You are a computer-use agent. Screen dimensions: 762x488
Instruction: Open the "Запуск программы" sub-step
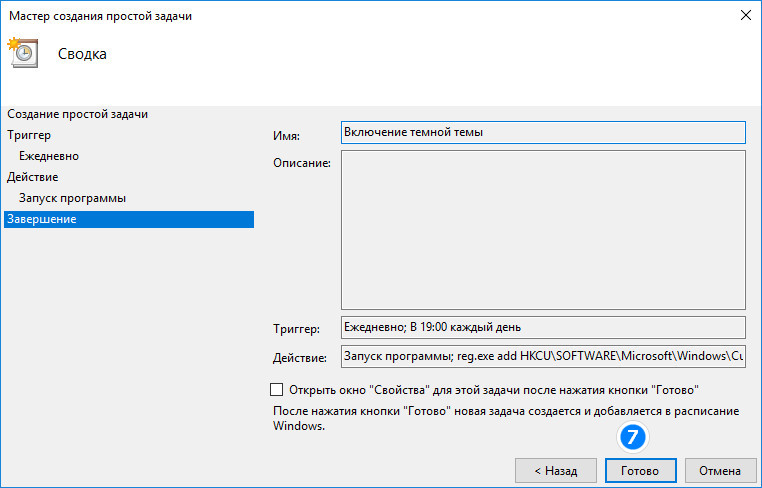pyautogui.click(x=72, y=198)
